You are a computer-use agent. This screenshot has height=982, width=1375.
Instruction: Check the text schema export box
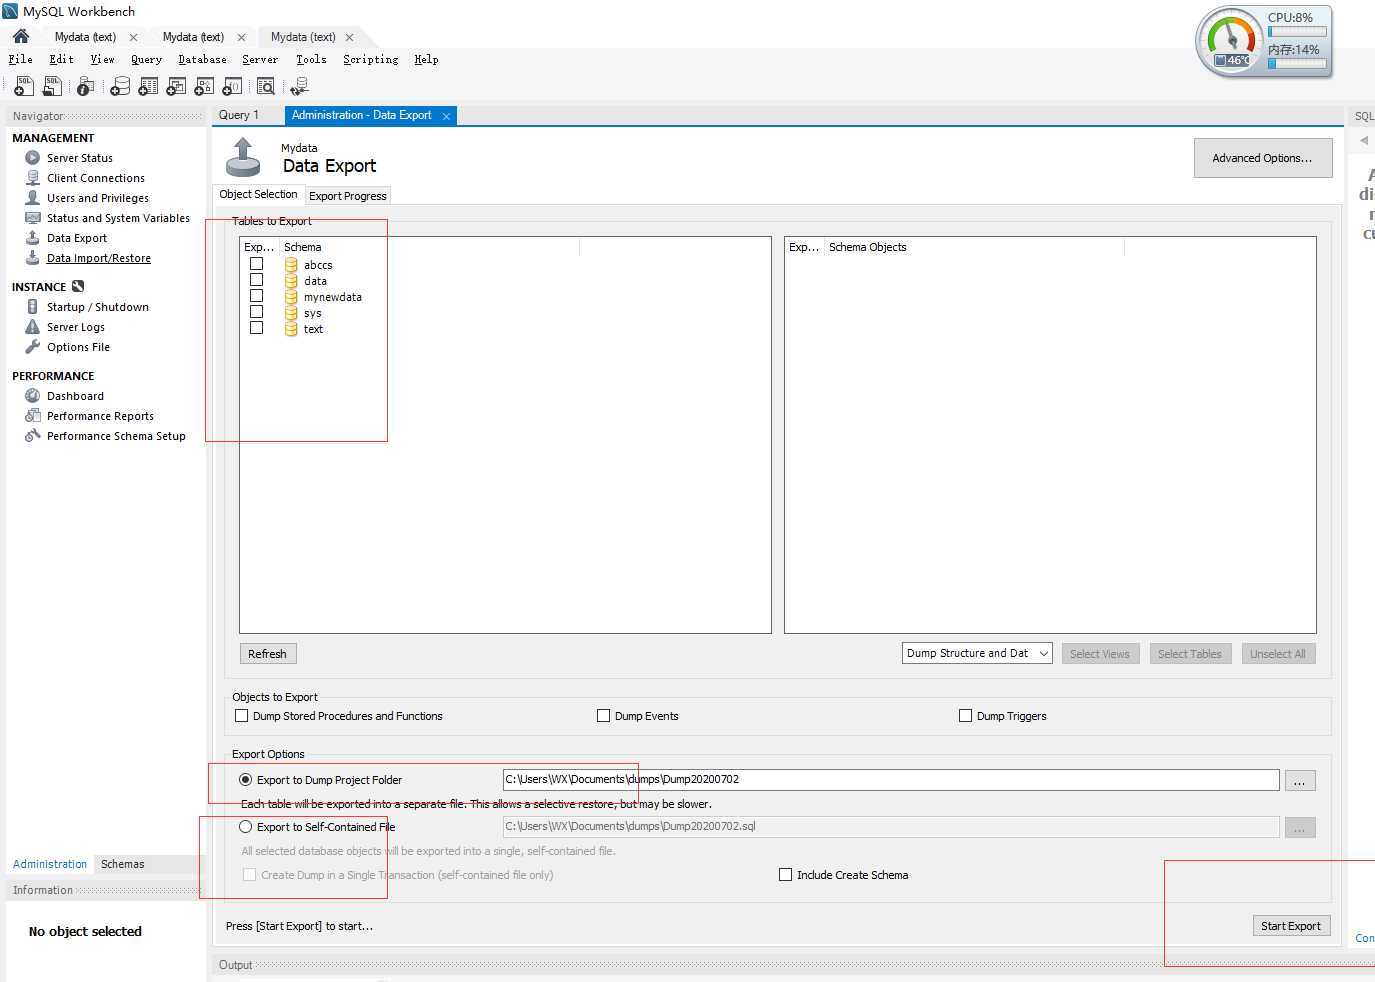point(257,328)
